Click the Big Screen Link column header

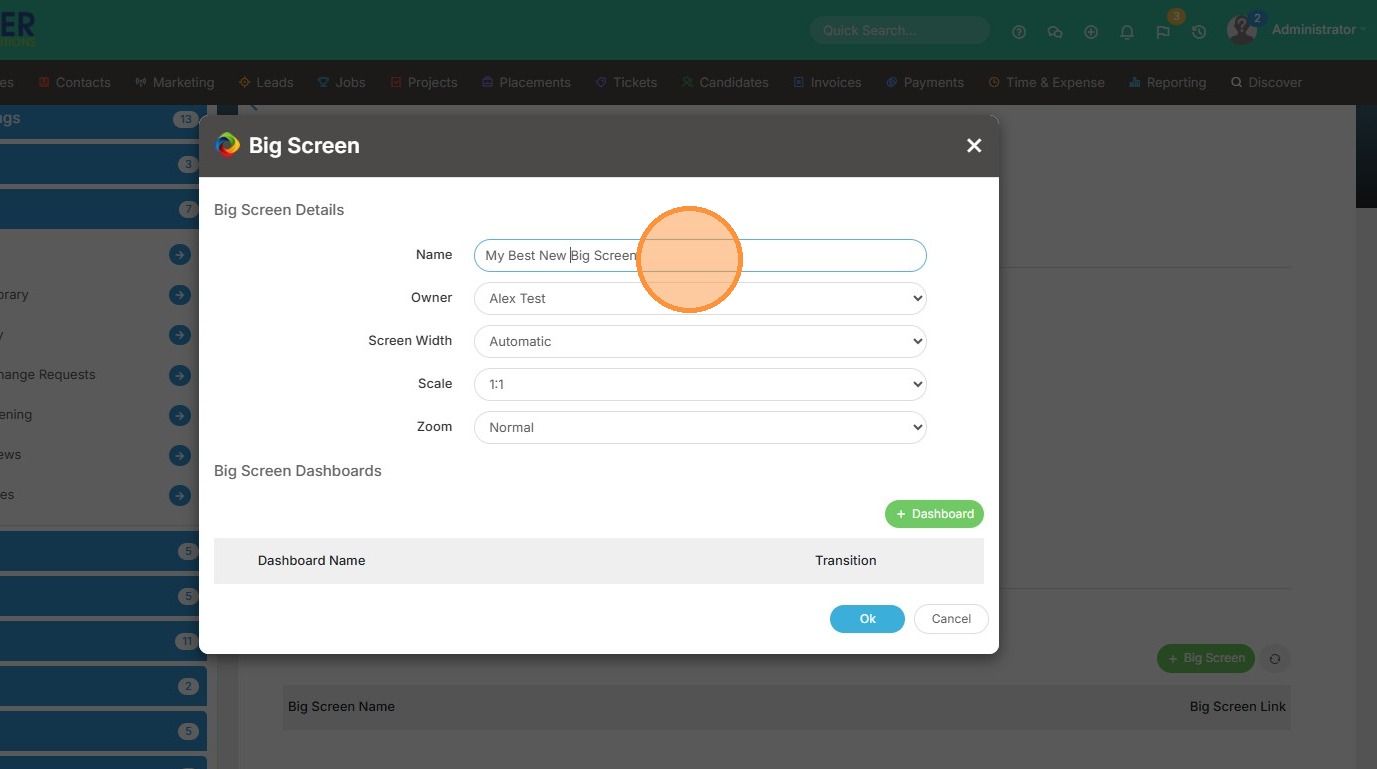(1238, 706)
